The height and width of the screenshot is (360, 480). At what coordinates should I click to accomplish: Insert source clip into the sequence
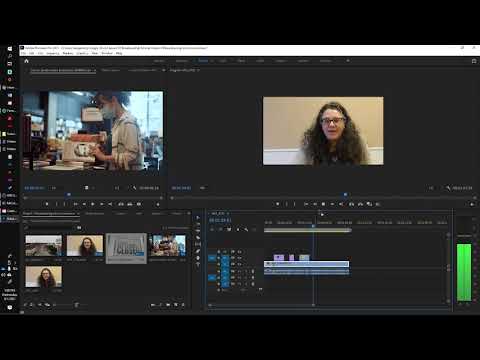121,204
